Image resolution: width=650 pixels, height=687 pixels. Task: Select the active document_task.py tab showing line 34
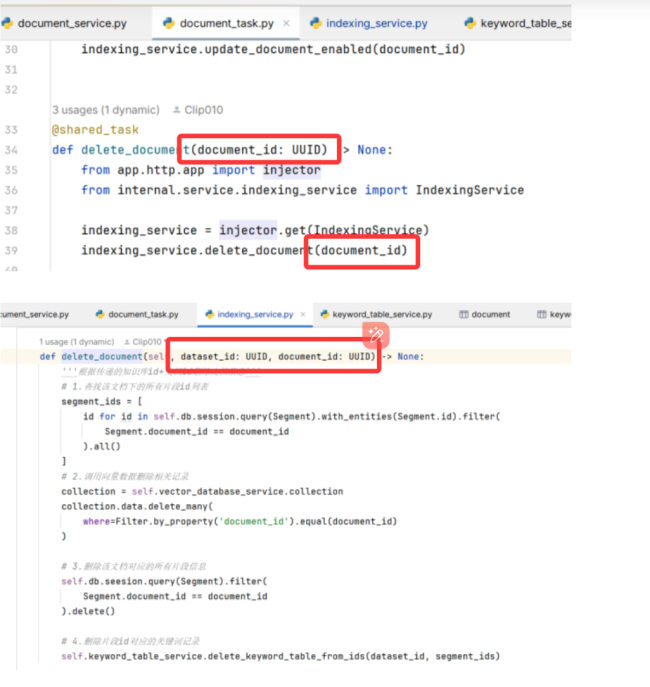[226, 23]
